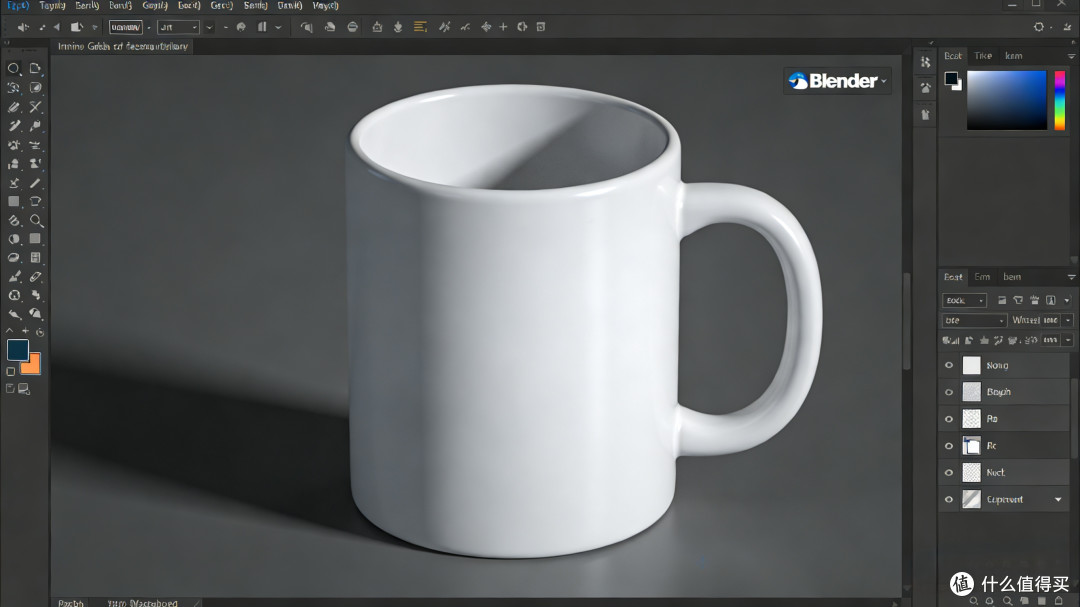Viewport: 1080px width, 607px height.
Task: Choose the crossed-tools icon in the toolbox
Action: 36,107
